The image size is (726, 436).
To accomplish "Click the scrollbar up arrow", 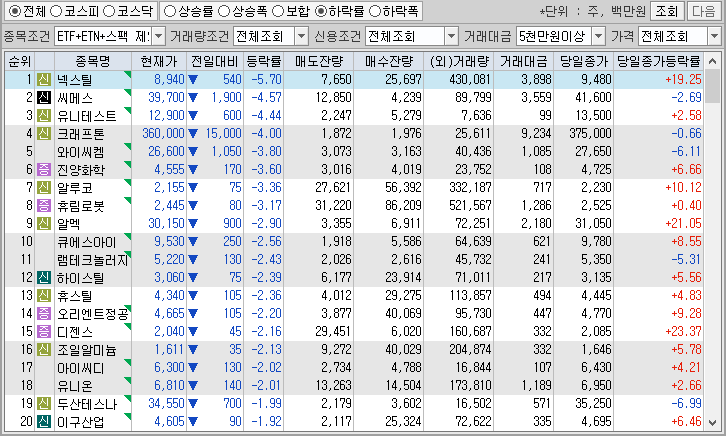I will [713, 61].
